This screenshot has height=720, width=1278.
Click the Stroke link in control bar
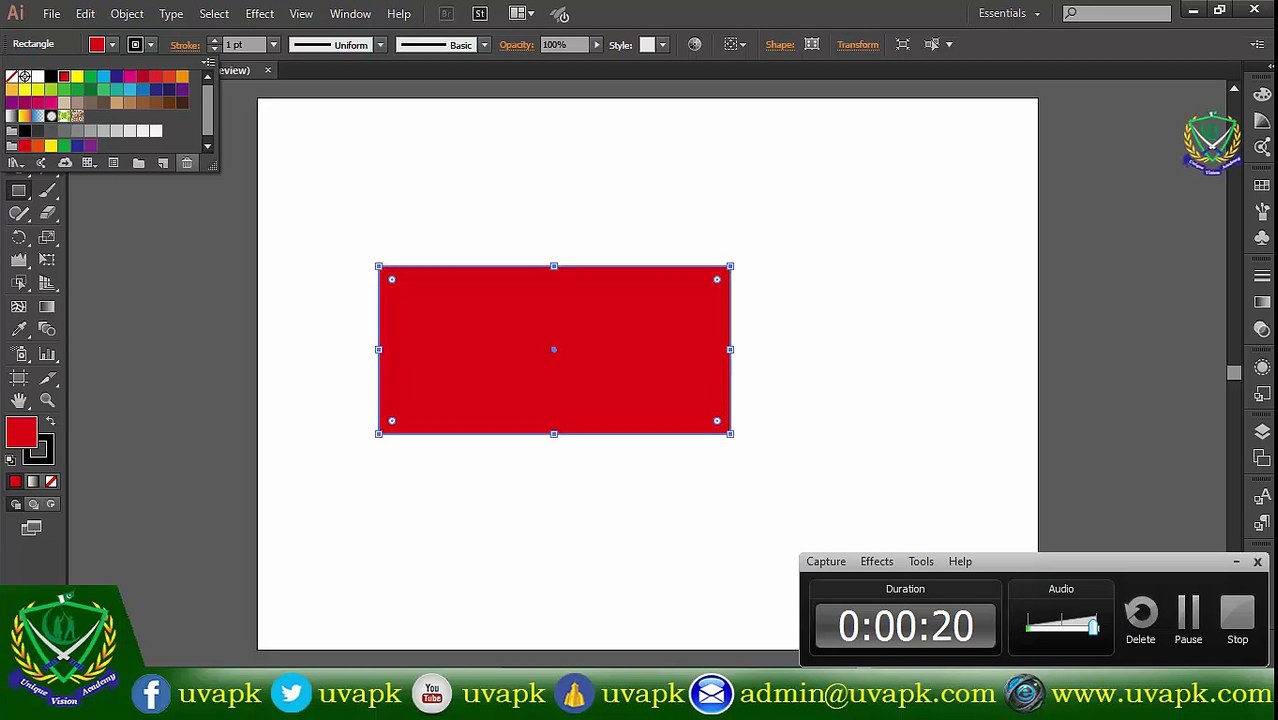185,45
